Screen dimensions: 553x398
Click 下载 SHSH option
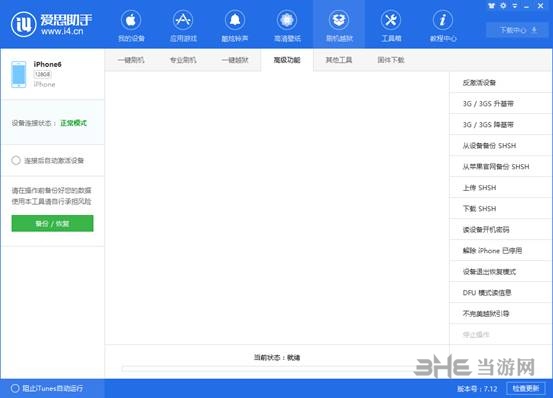pyautogui.click(x=500, y=208)
